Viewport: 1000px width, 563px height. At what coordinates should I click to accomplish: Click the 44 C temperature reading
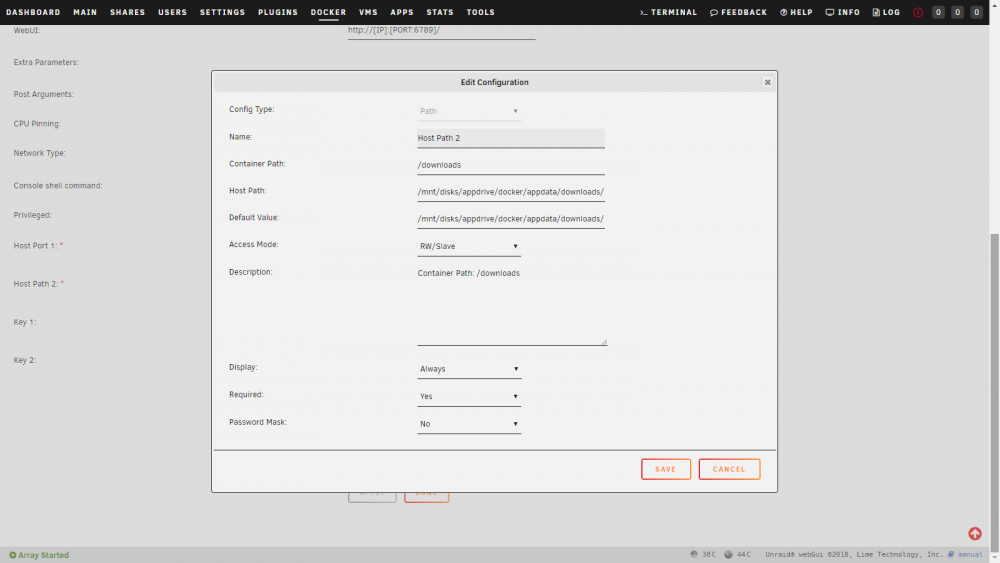click(x=738, y=555)
